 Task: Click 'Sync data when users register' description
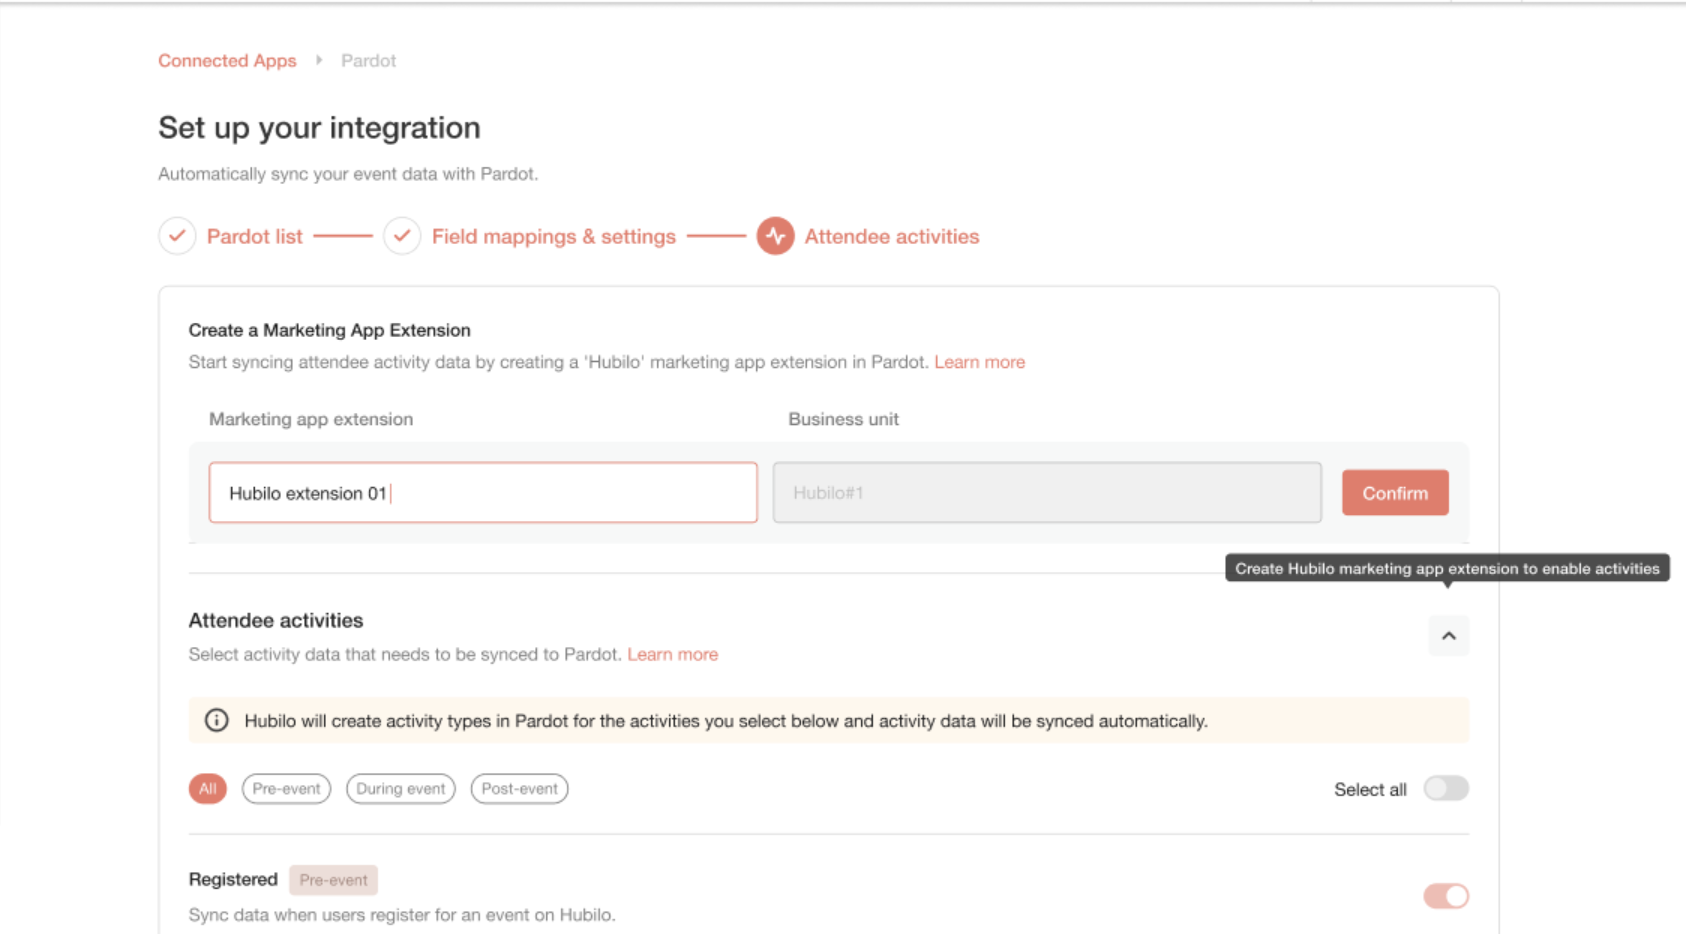[x=402, y=915]
